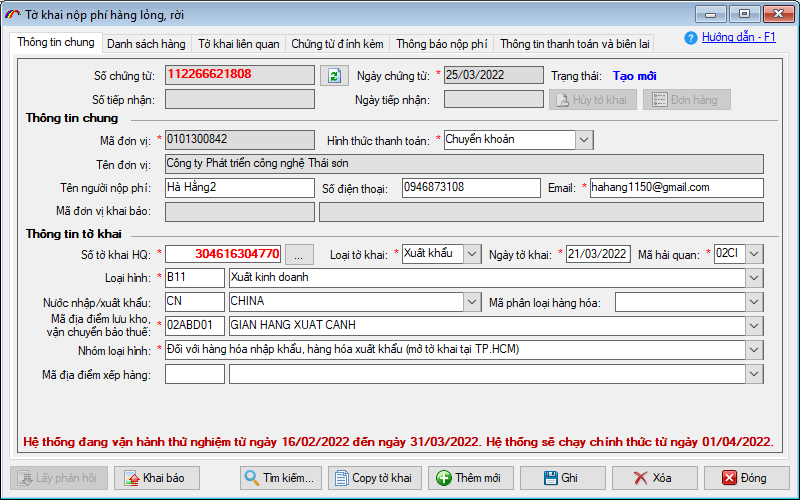Click the Email input field
The image size is (800, 500).
pos(677,188)
